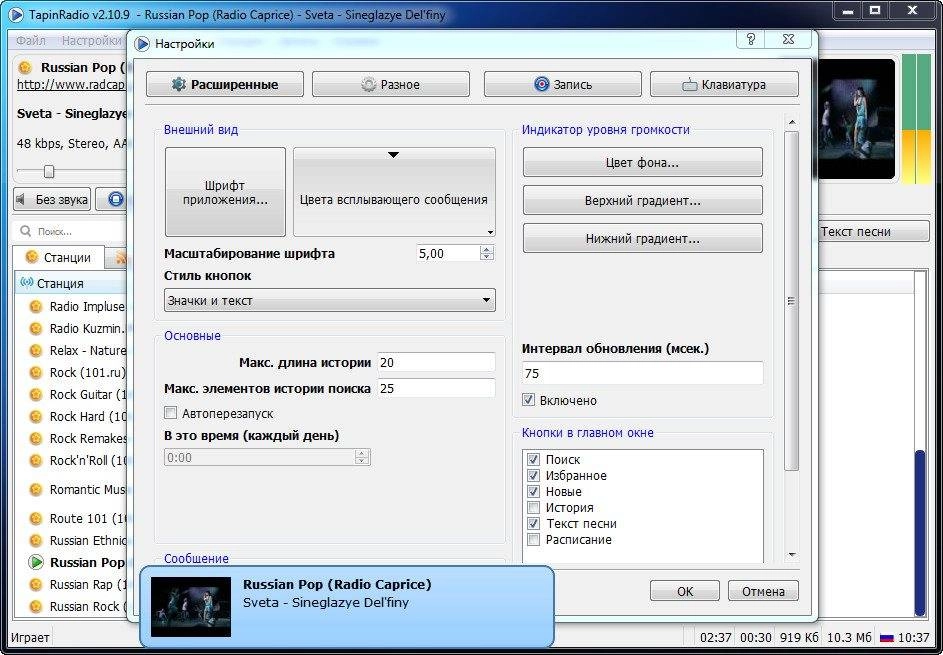Click the Нижний градиент button
Screen dimensions: 943x655
coord(642,238)
